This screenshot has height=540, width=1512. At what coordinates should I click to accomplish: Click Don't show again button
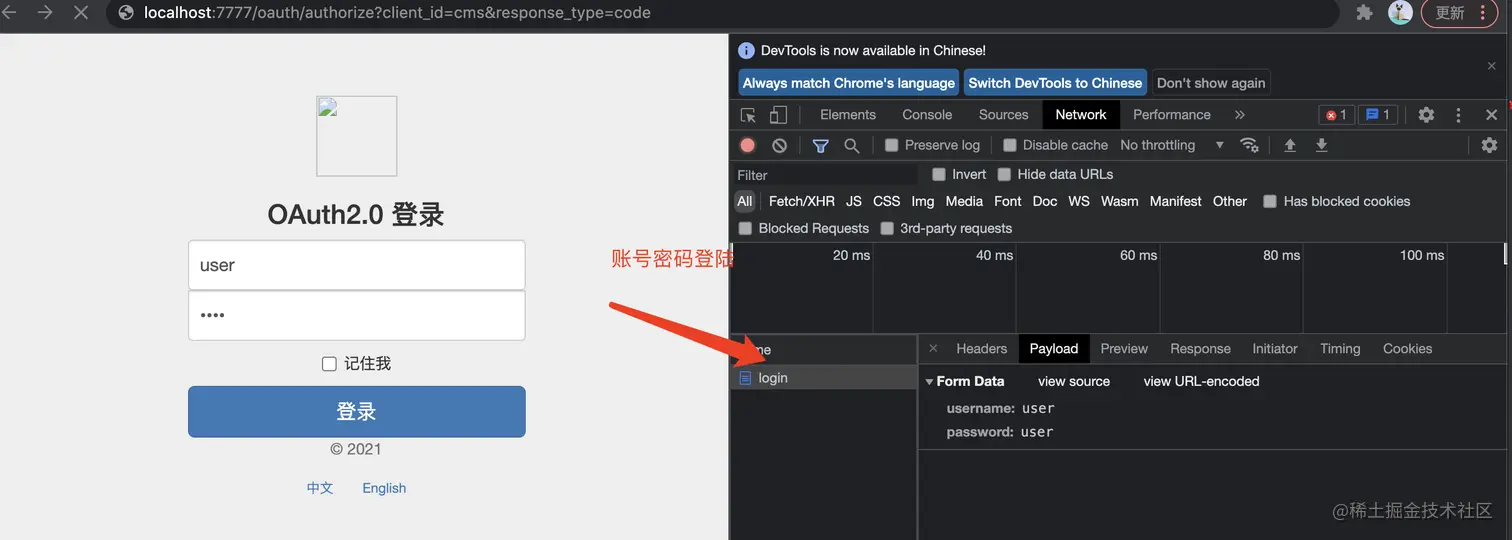pos(1211,83)
